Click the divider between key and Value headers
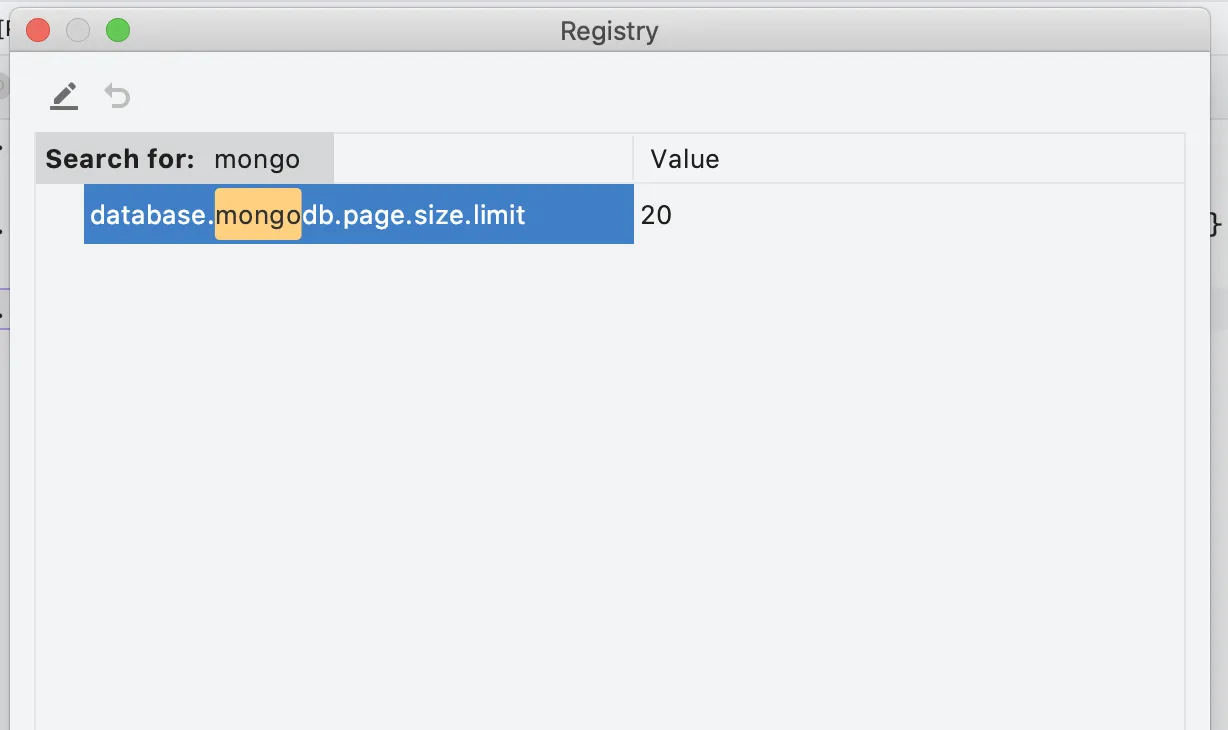 (x=633, y=159)
